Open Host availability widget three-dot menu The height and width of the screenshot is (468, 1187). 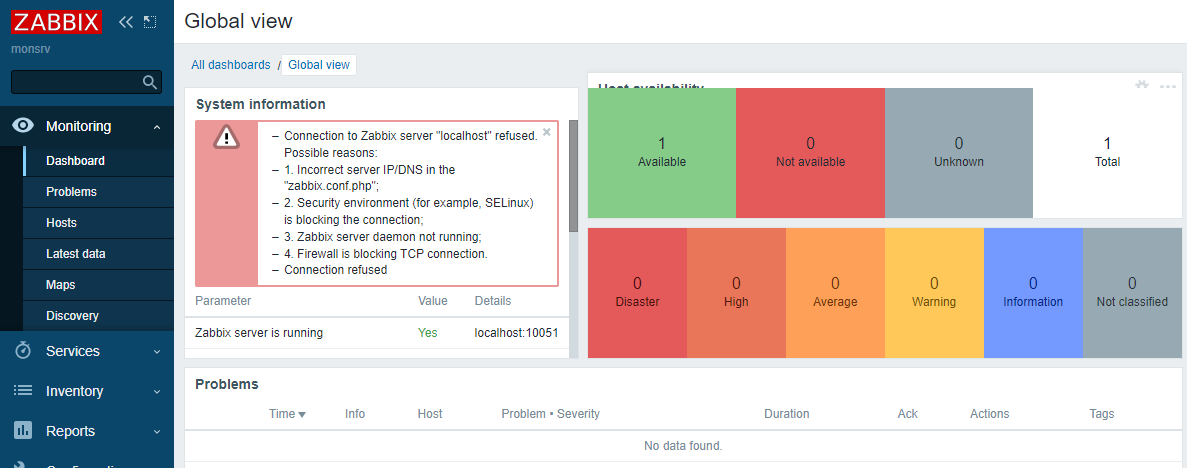click(x=1167, y=85)
